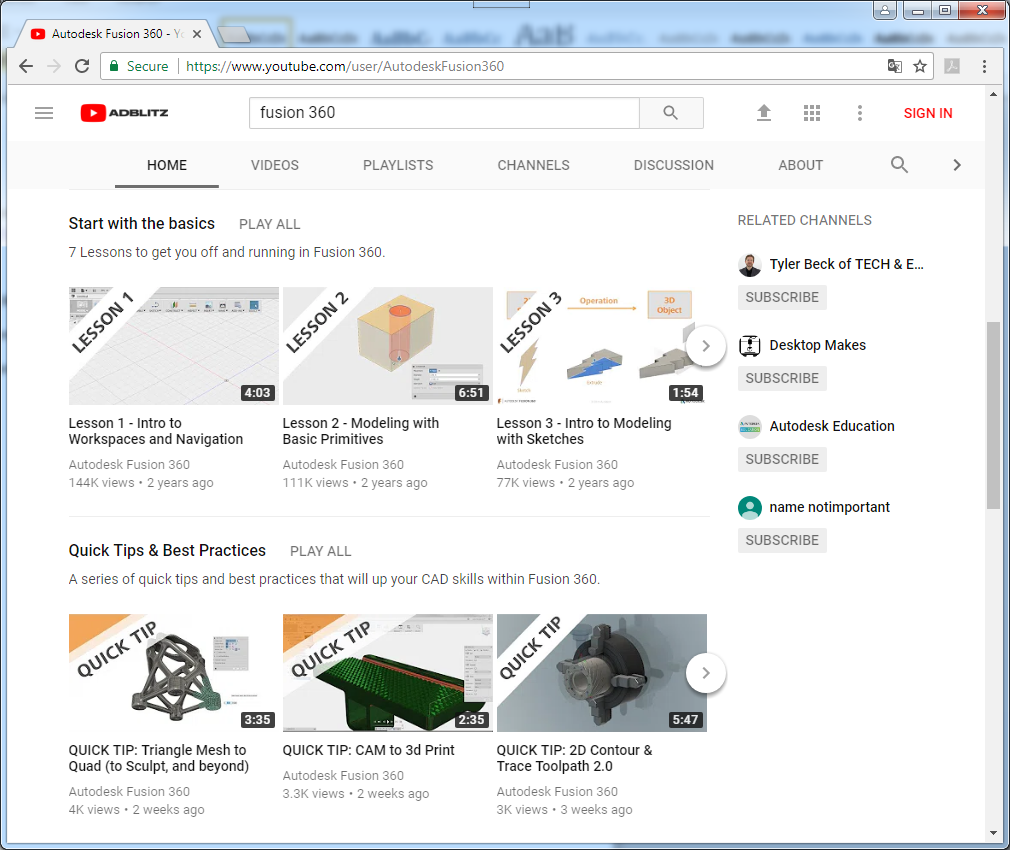Image resolution: width=1010 pixels, height=850 pixels.
Task: Open Lesson 1 Intro to Workspaces title
Action: click(x=156, y=431)
